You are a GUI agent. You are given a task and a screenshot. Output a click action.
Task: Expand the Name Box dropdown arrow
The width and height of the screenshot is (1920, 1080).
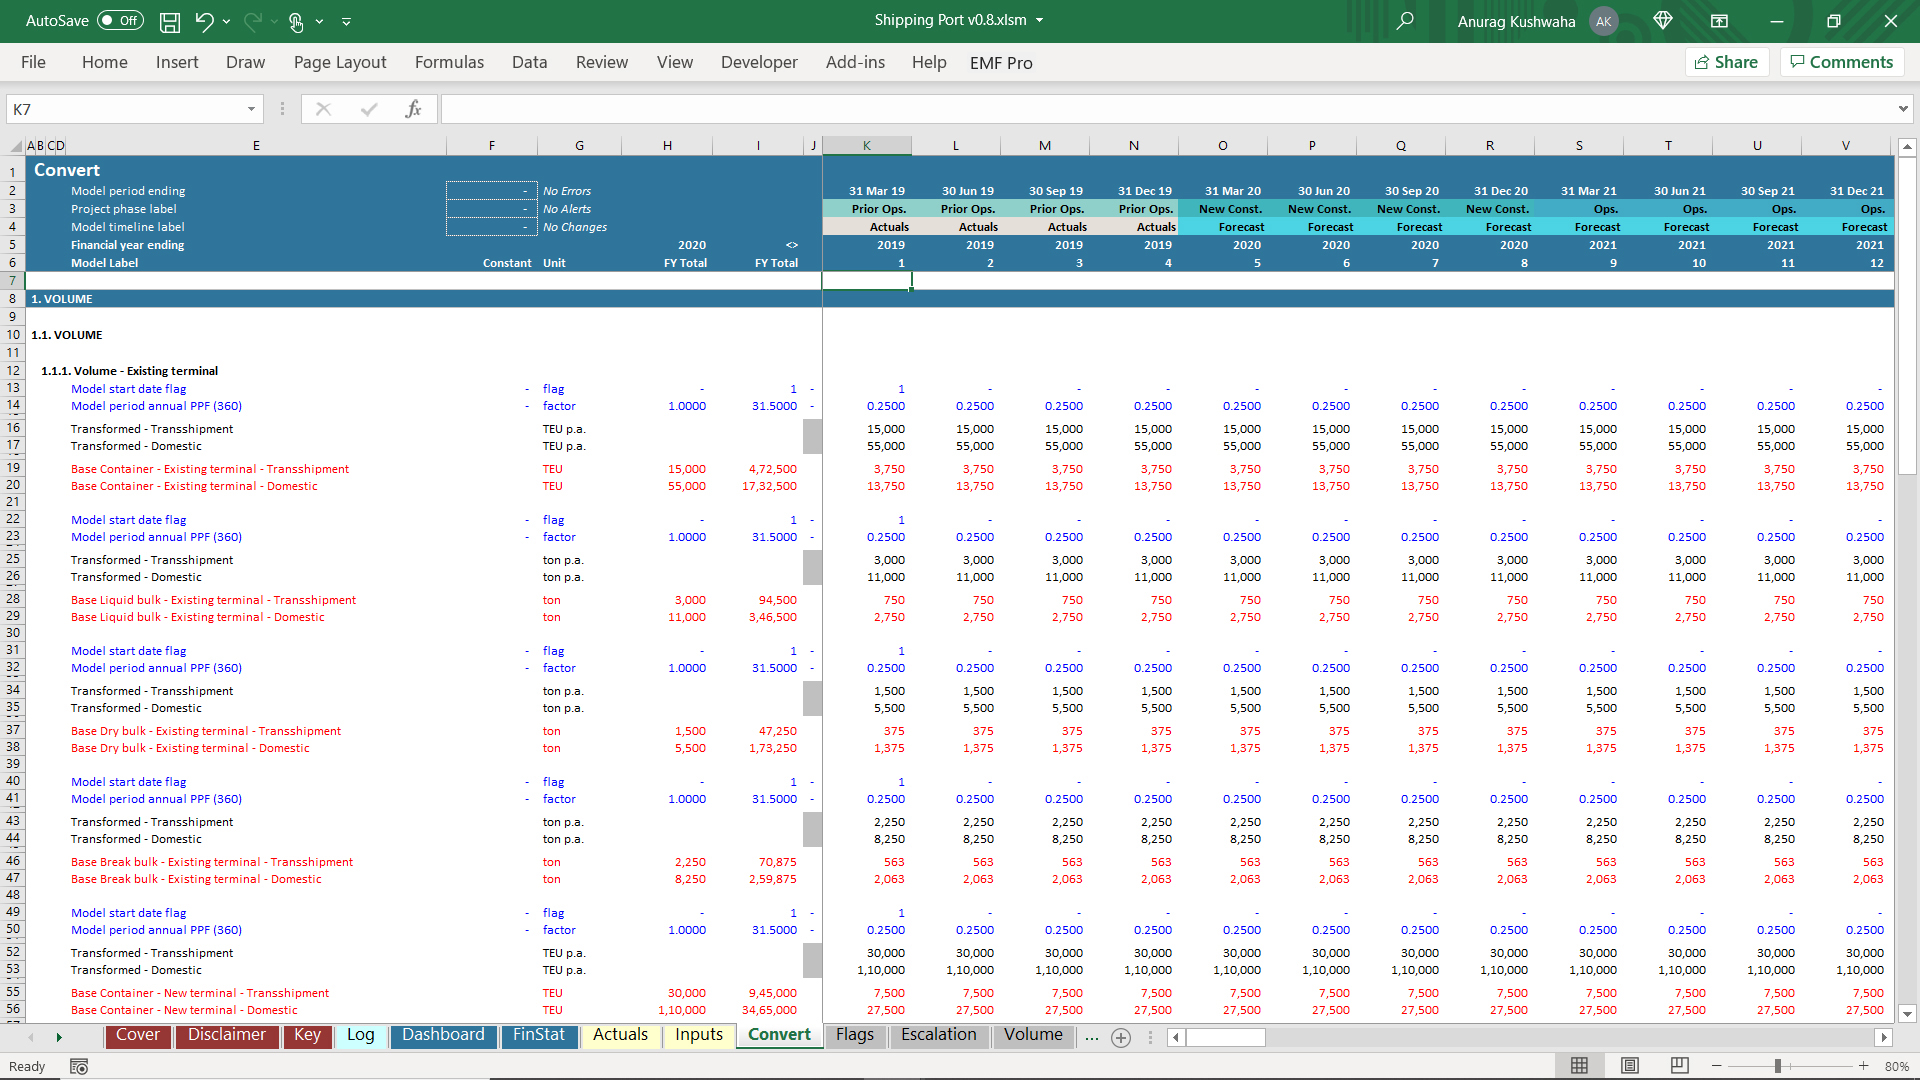(x=251, y=109)
